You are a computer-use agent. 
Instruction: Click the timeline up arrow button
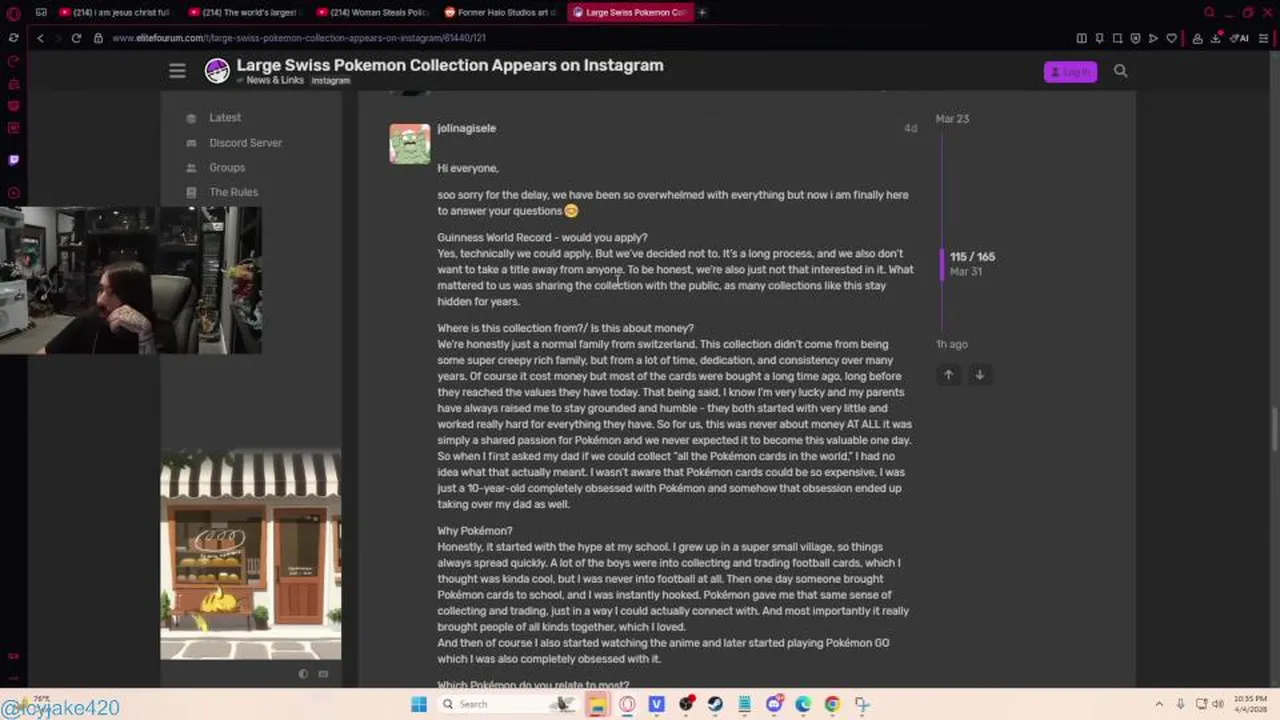[948, 375]
